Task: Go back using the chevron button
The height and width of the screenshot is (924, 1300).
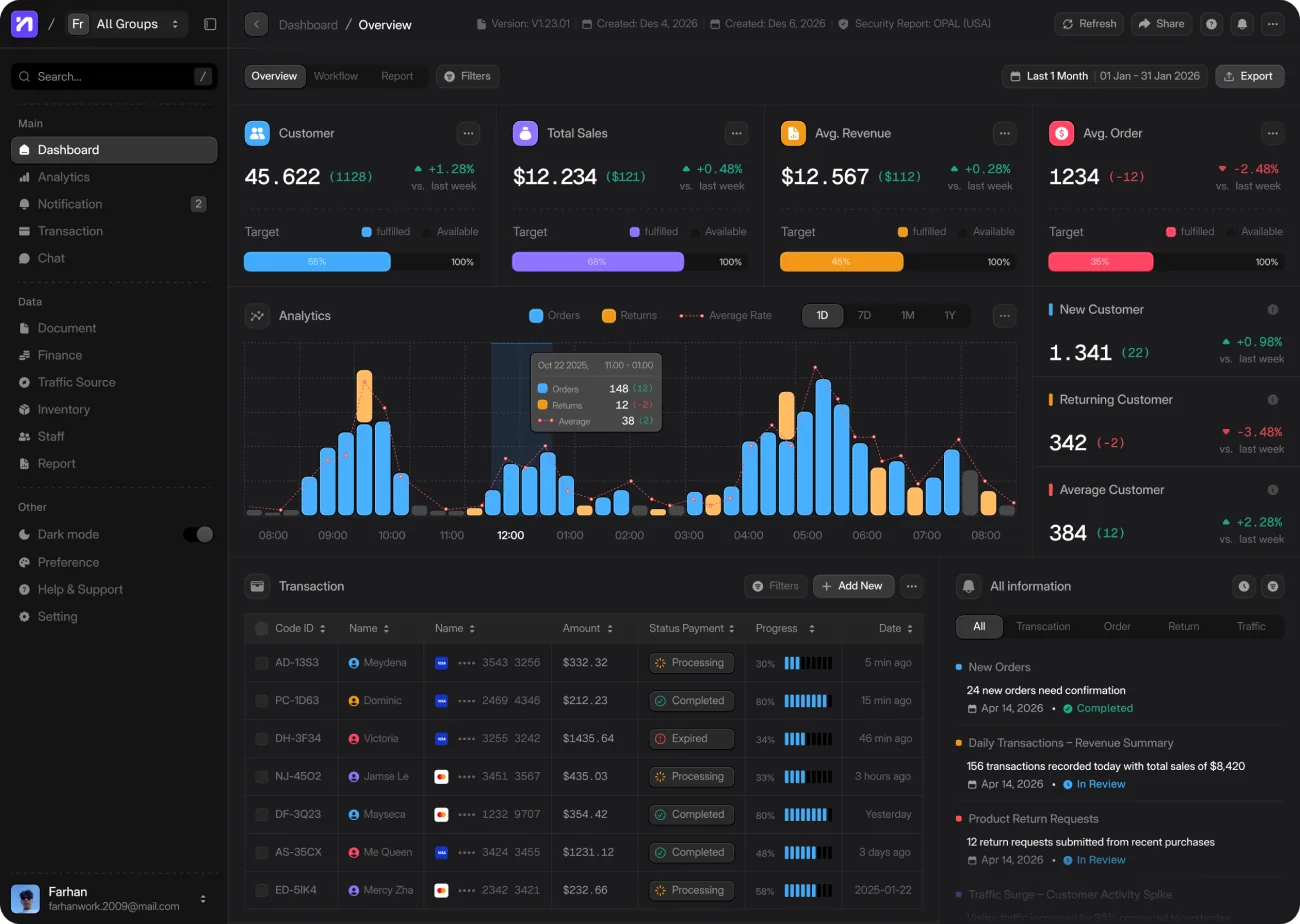Action: tap(256, 24)
